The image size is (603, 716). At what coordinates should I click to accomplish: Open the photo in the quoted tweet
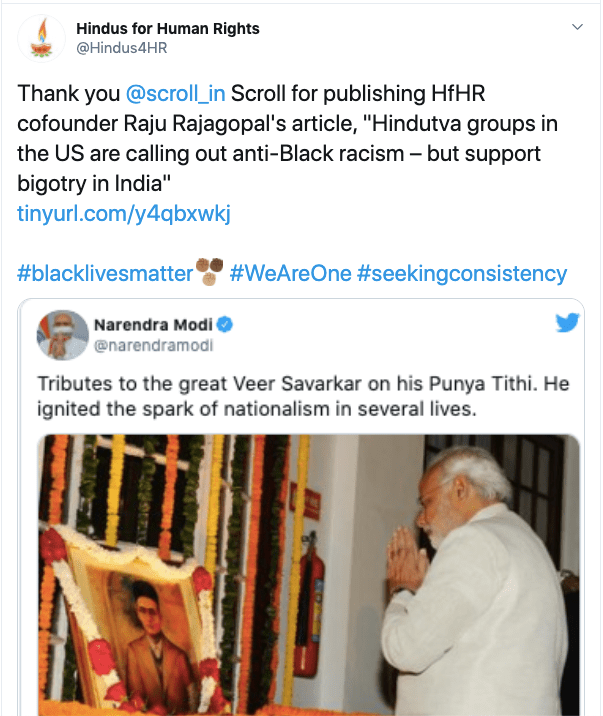click(309, 575)
